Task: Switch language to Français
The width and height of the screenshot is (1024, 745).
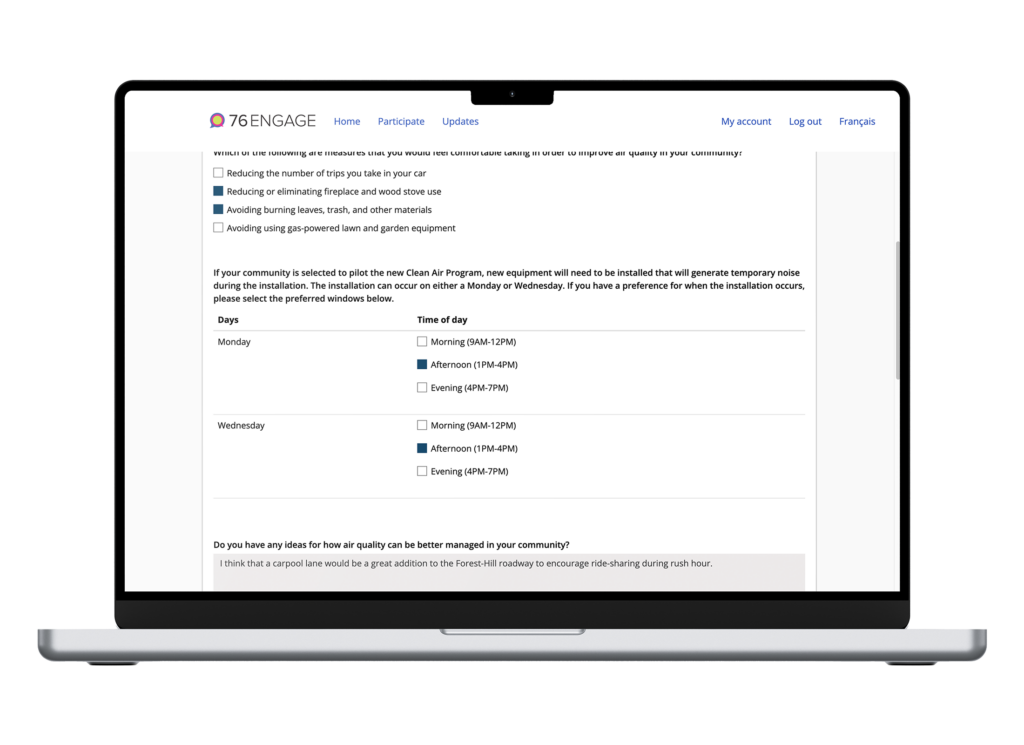Action: click(x=857, y=122)
